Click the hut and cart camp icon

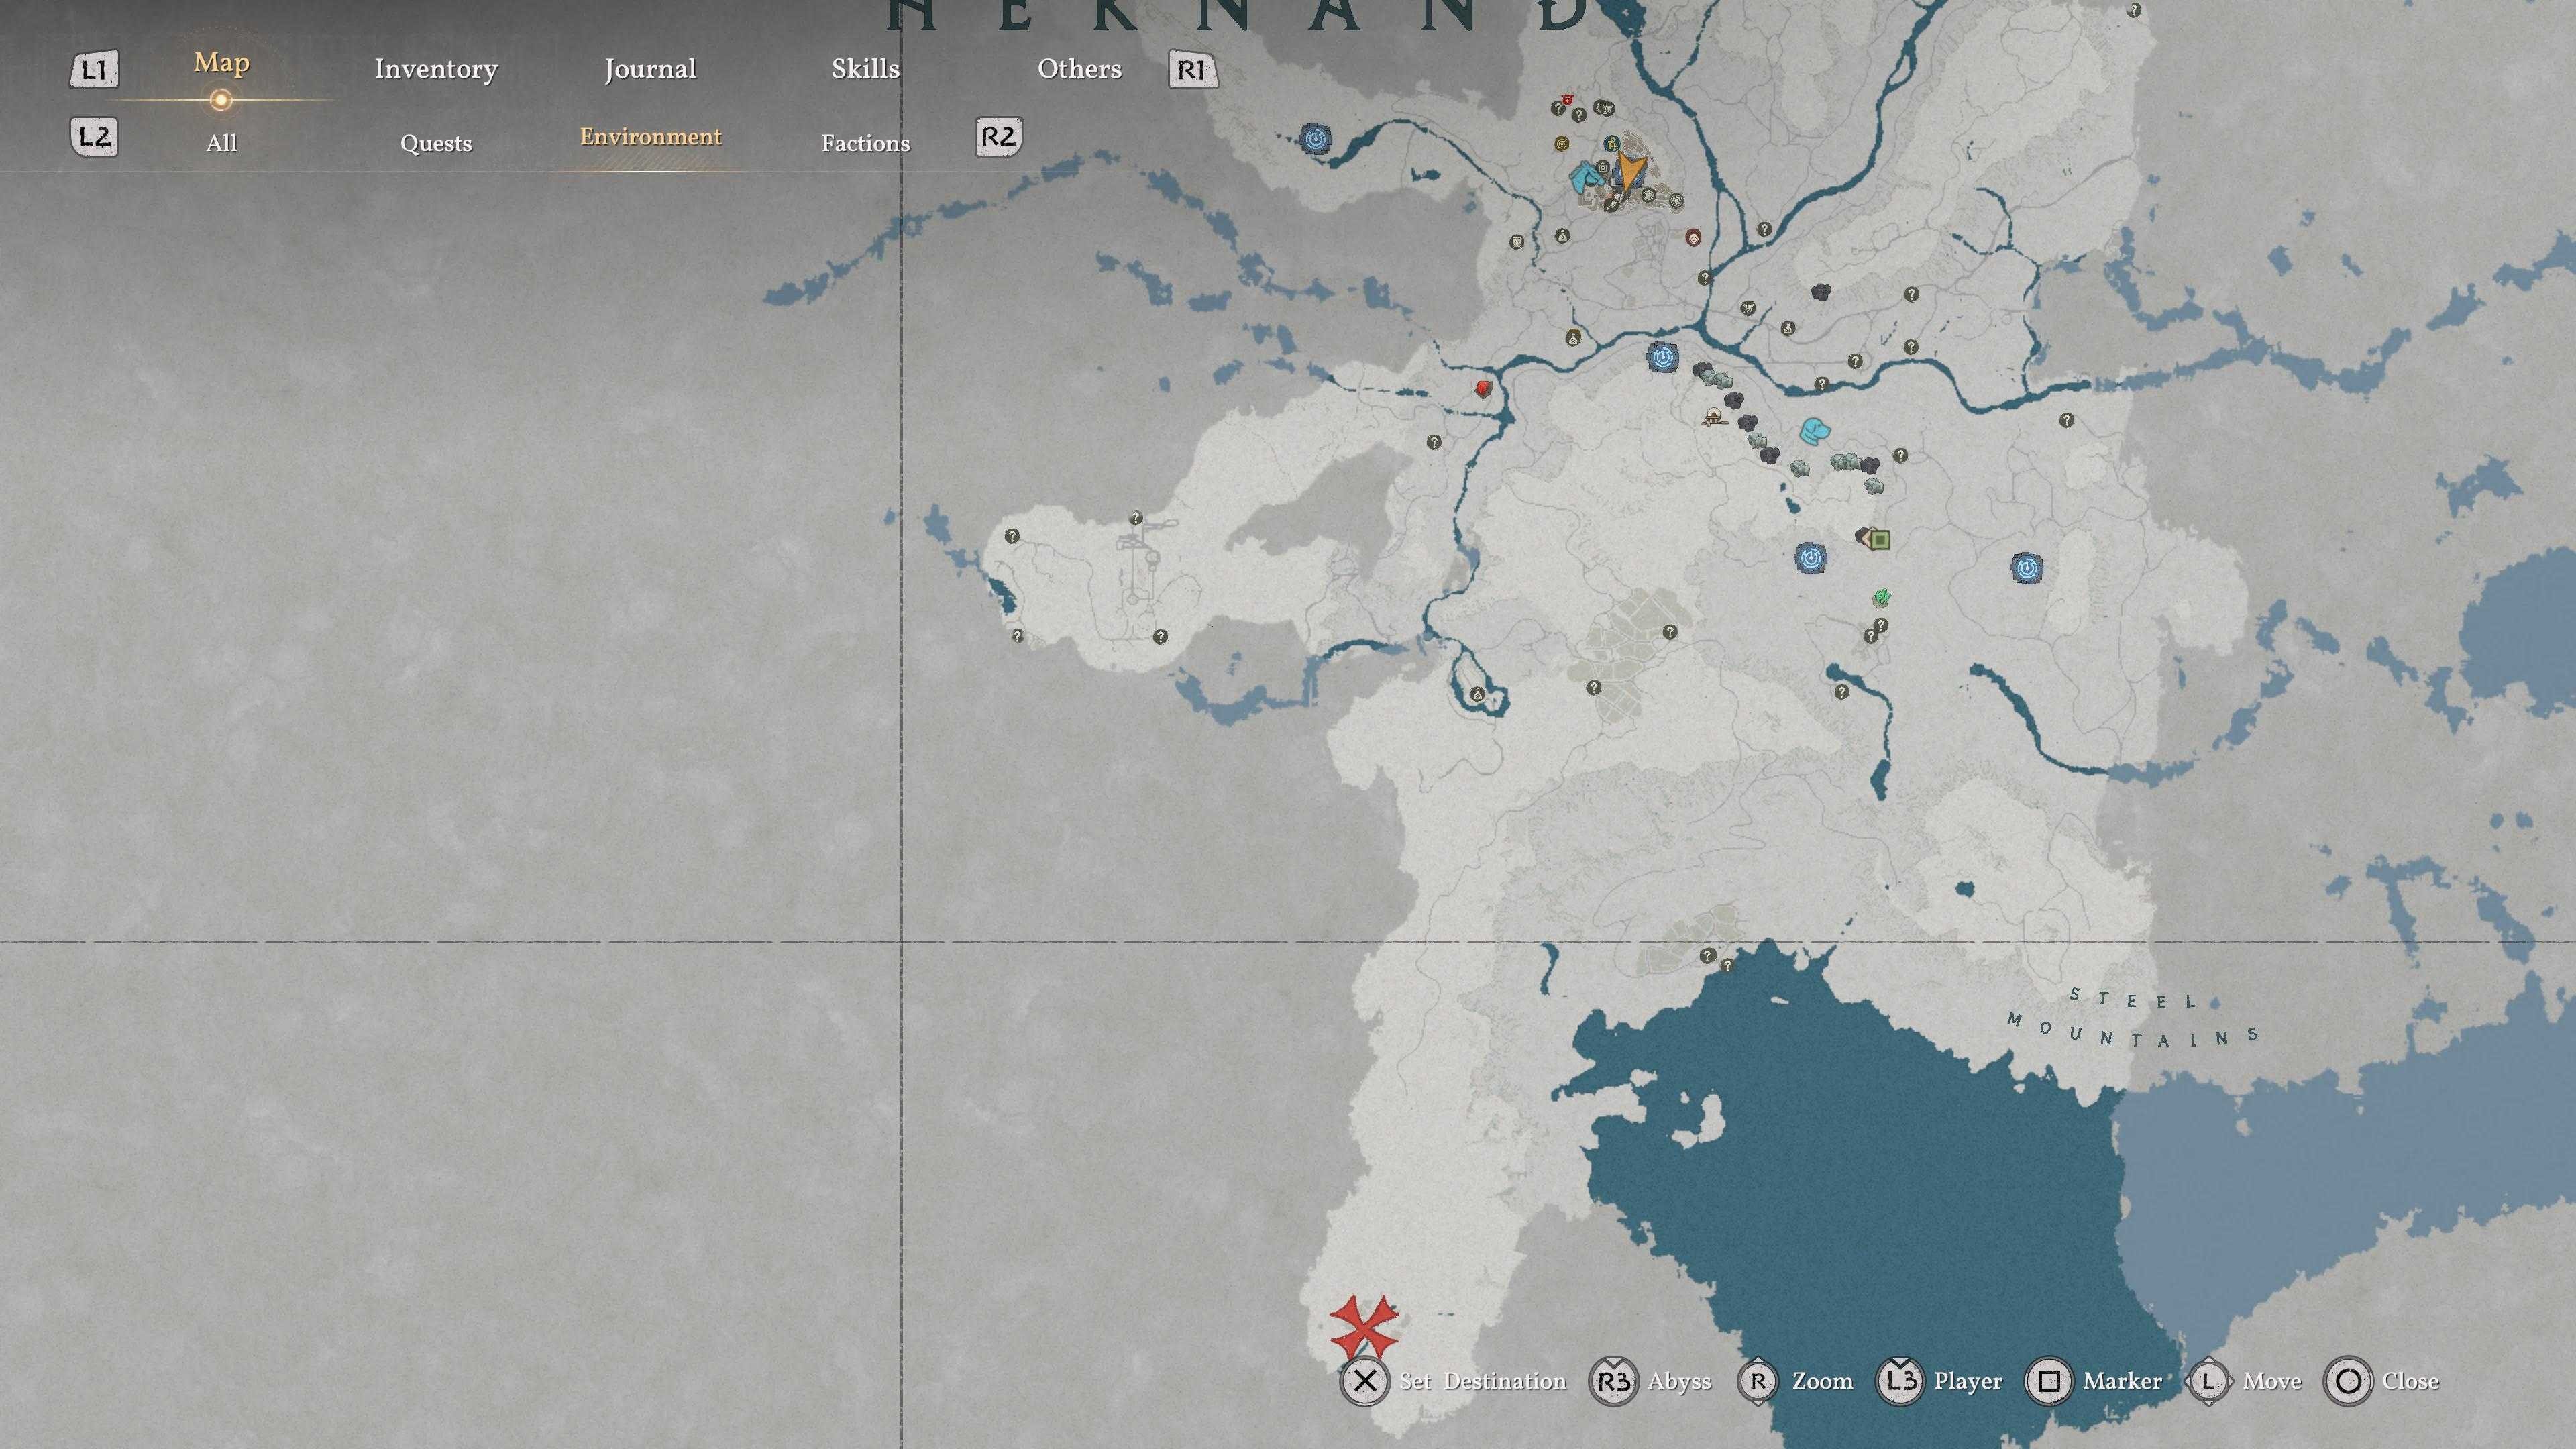coord(1715,417)
